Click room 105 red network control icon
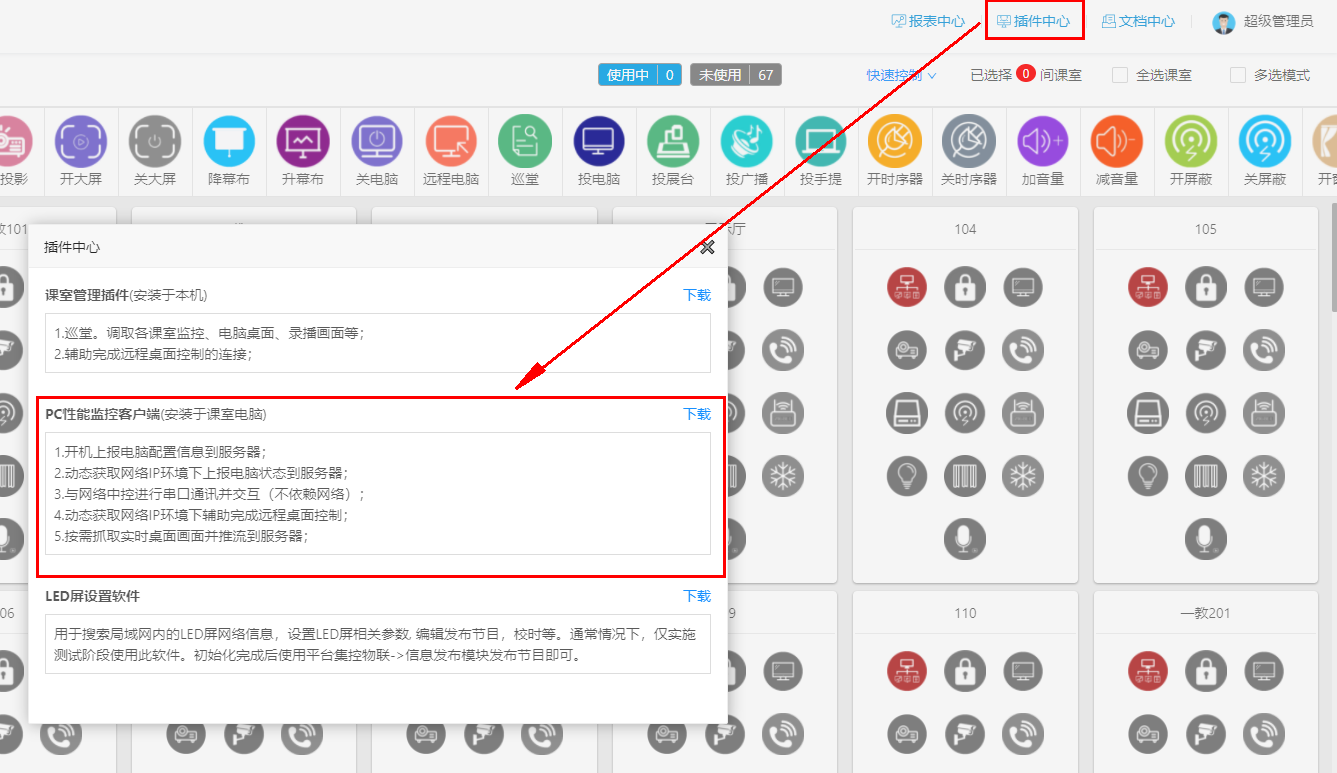Screen dimensions: 1337x773 pyautogui.click(x=1148, y=287)
